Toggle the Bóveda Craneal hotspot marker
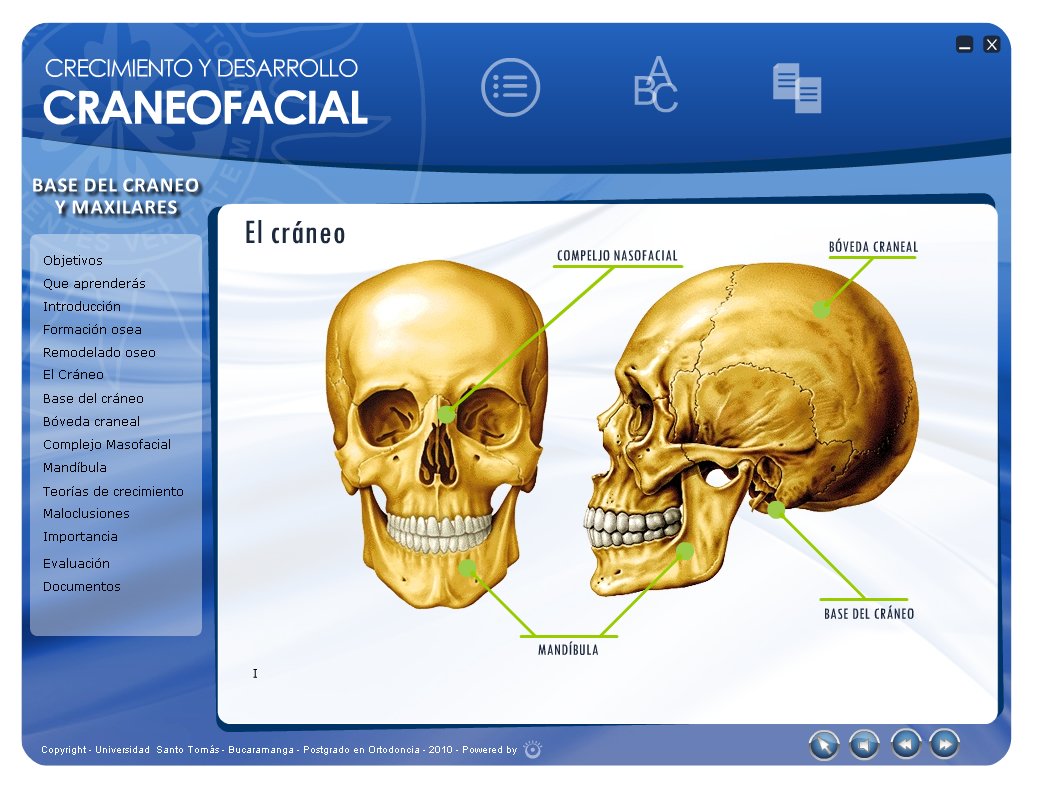 (822, 309)
